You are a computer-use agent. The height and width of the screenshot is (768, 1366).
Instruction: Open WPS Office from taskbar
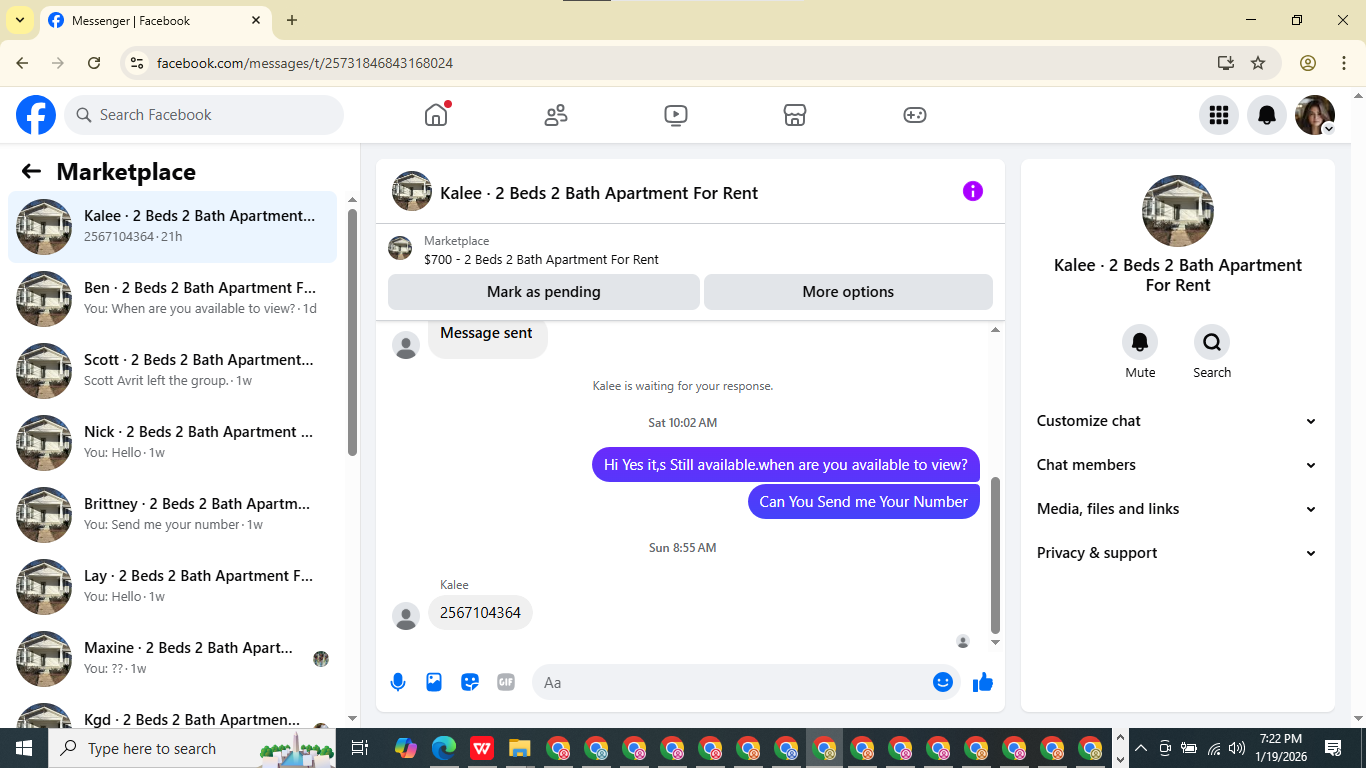point(481,748)
